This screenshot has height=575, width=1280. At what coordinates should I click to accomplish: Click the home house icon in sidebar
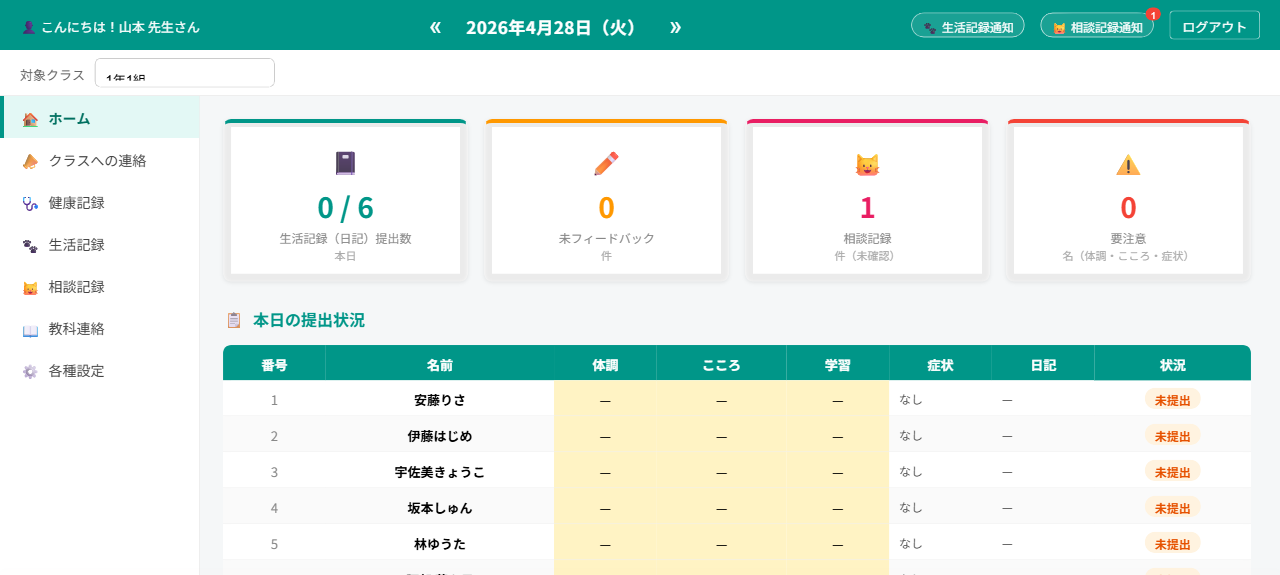30,119
